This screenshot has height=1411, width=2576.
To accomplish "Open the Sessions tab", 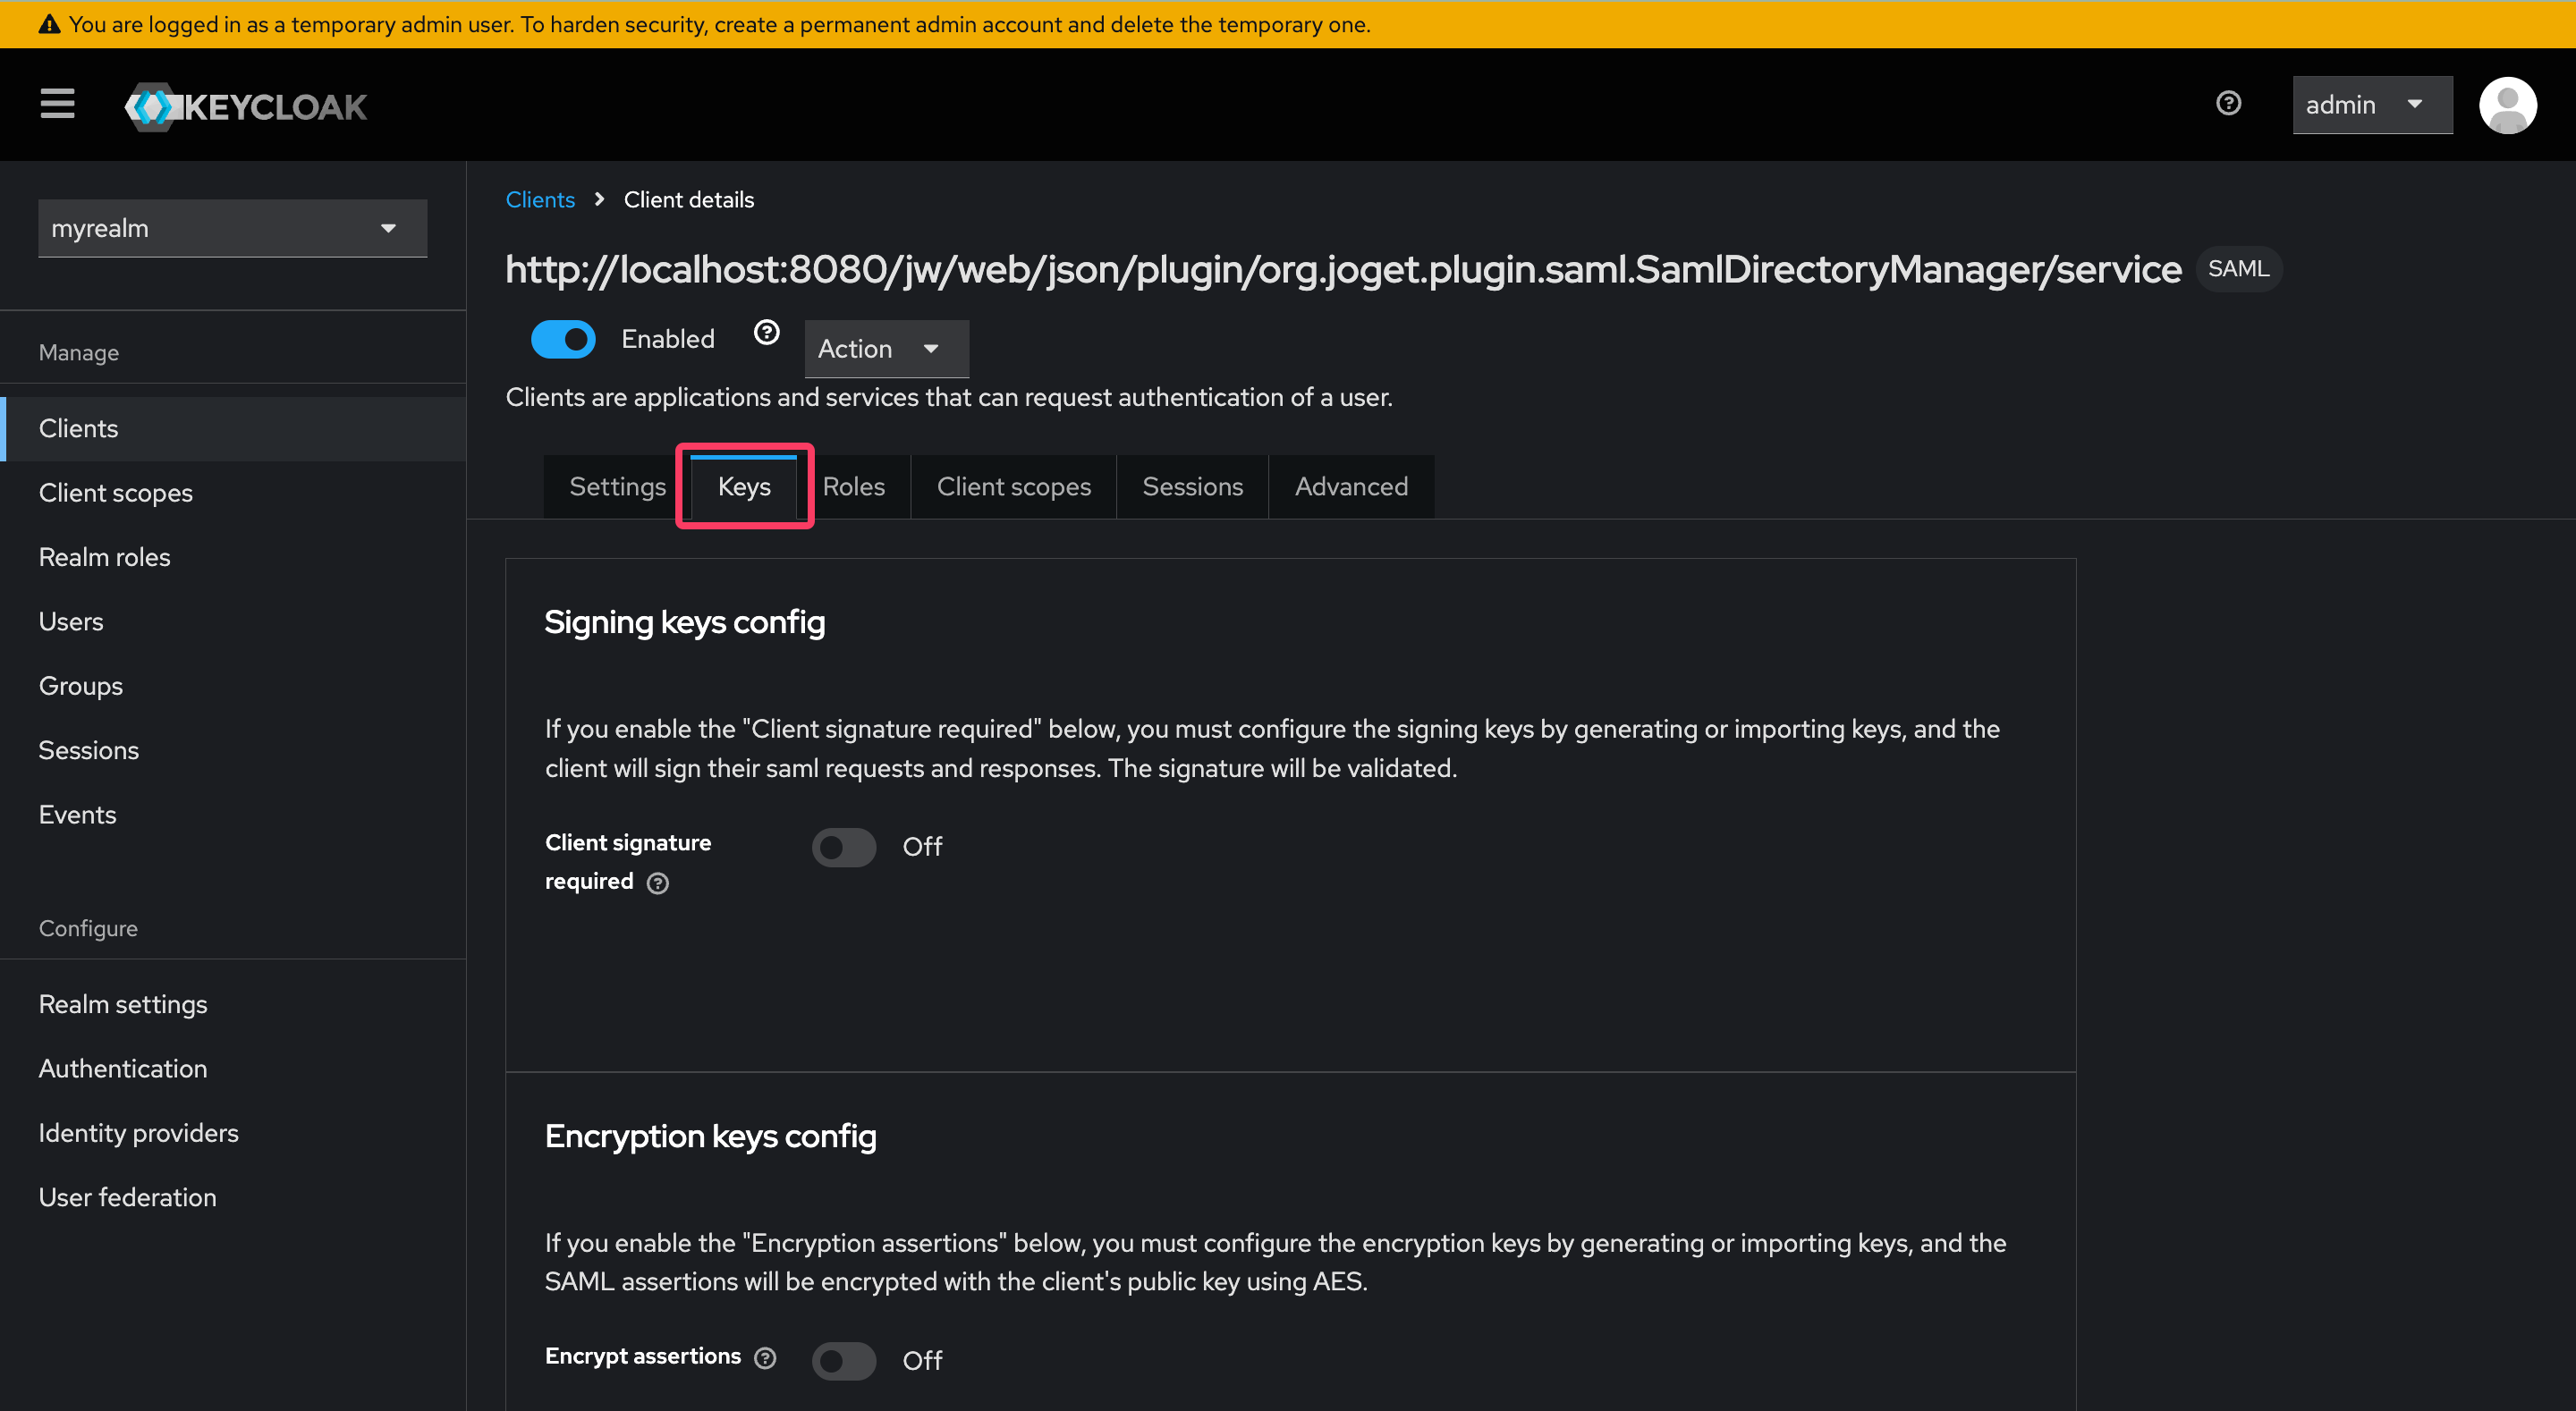I will (1192, 487).
